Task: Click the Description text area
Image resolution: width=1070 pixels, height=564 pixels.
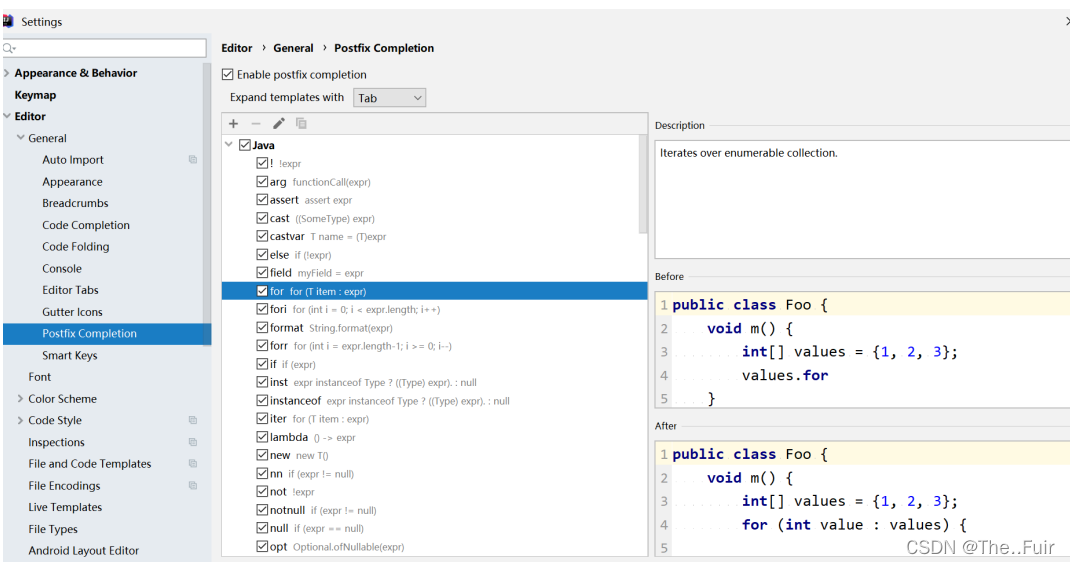Action: (863, 199)
